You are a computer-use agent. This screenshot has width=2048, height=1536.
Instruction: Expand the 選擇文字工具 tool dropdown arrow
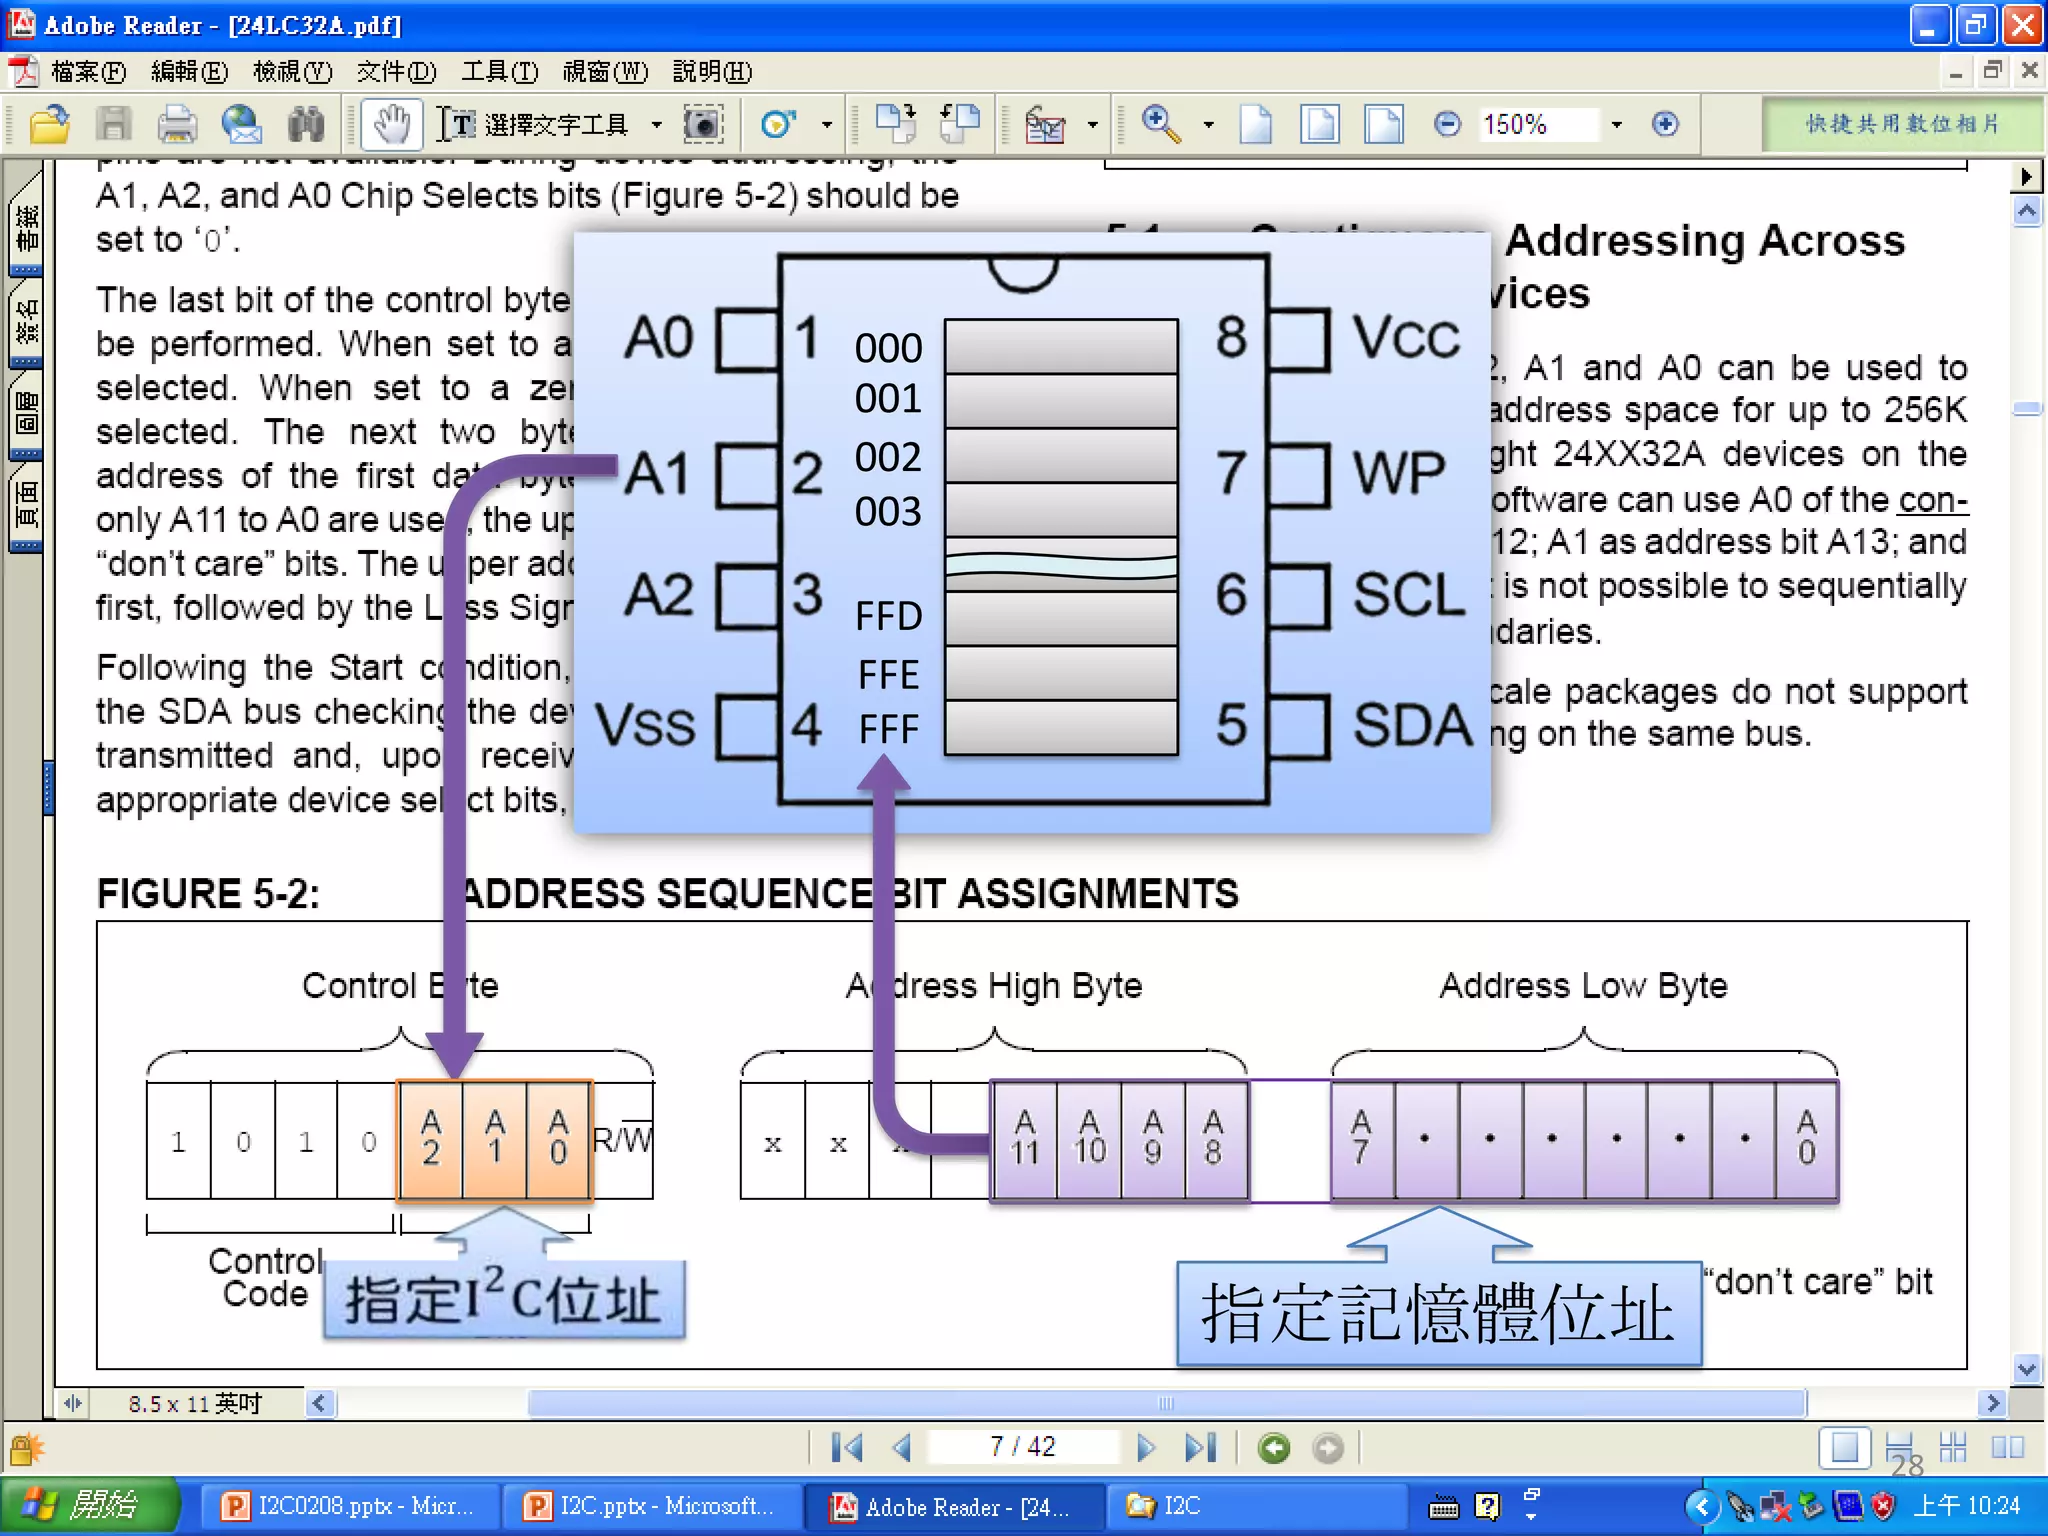point(656,125)
